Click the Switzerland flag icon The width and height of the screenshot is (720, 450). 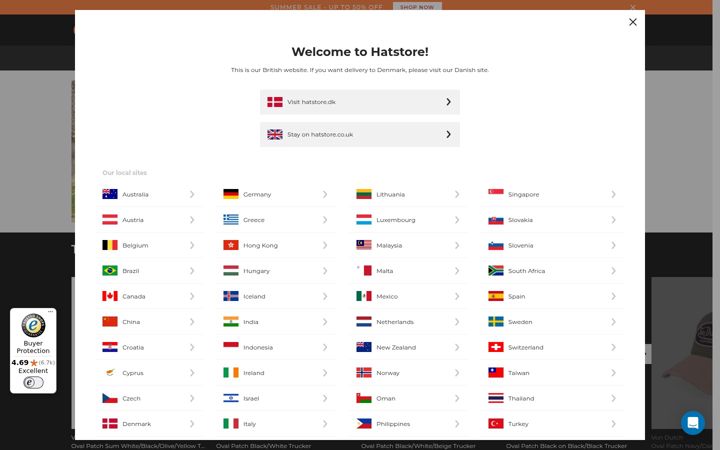coord(496,347)
